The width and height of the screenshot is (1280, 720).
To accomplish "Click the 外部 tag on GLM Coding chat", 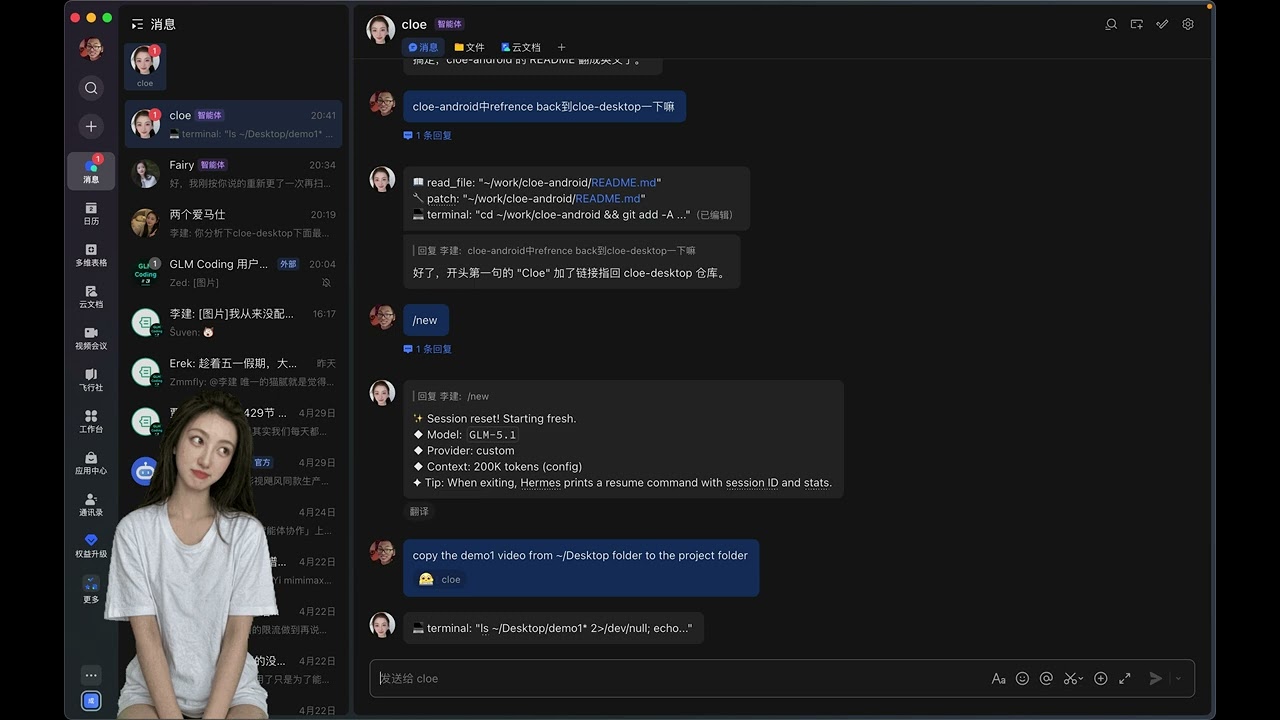I will pos(288,264).
